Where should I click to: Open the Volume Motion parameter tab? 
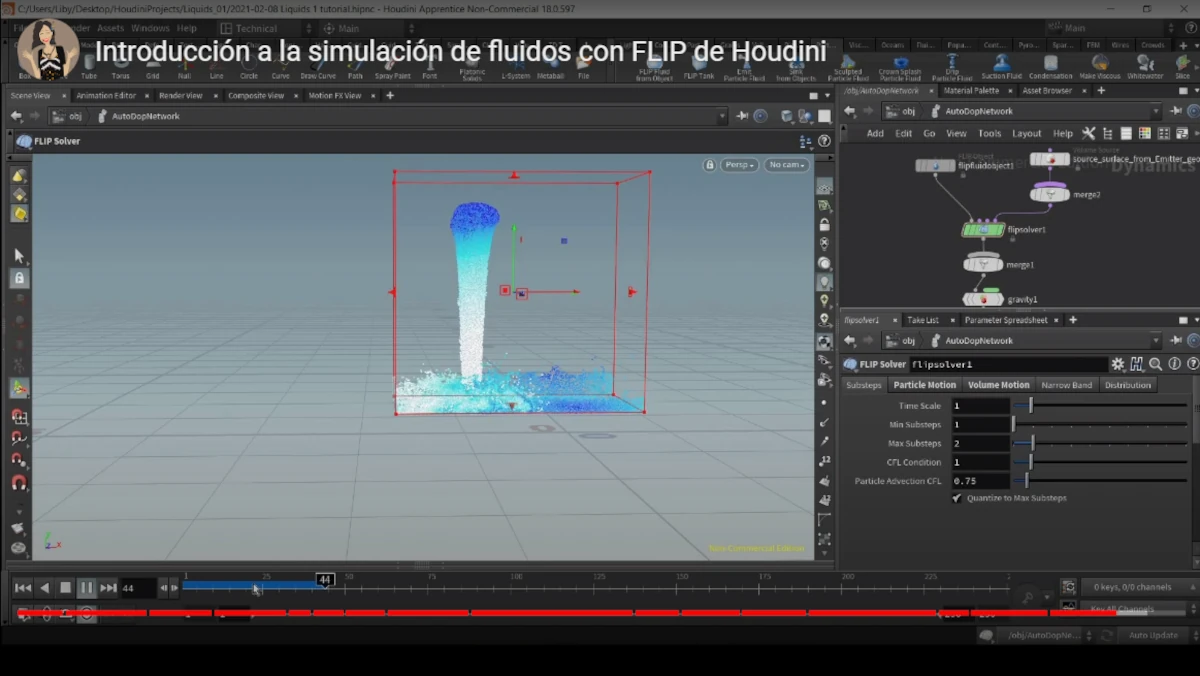(998, 385)
